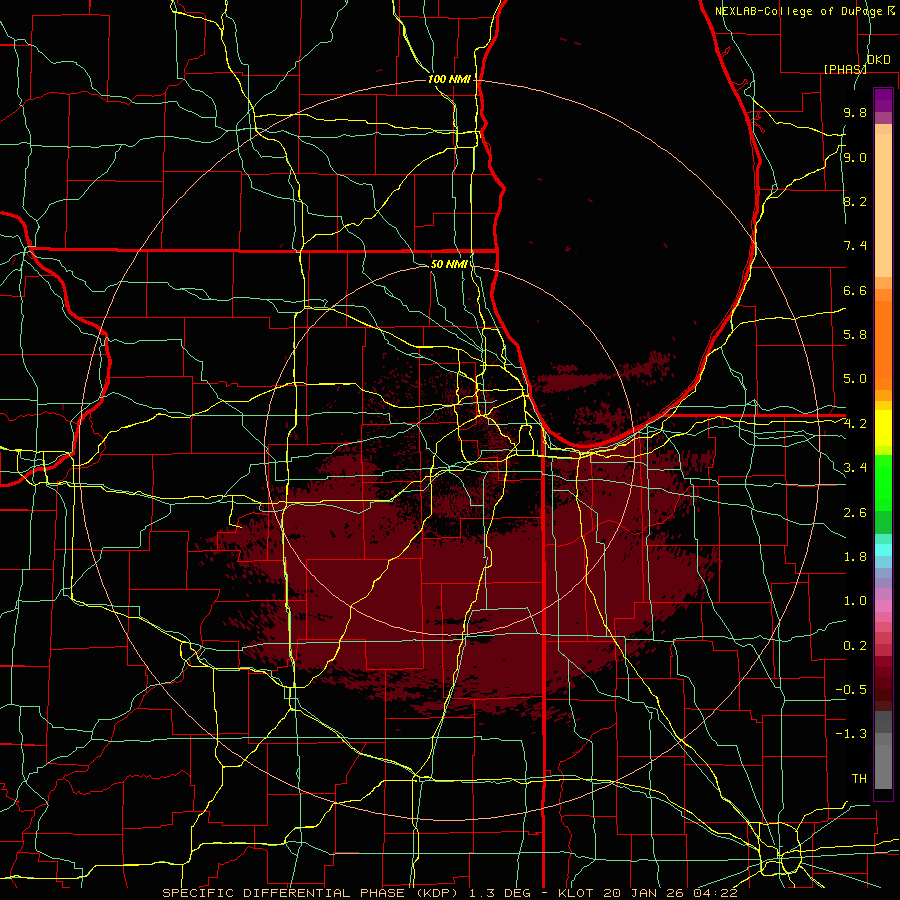900x900 pixels.
Task: Click the -1.3 color scale value
Action: tap(851, 734)
